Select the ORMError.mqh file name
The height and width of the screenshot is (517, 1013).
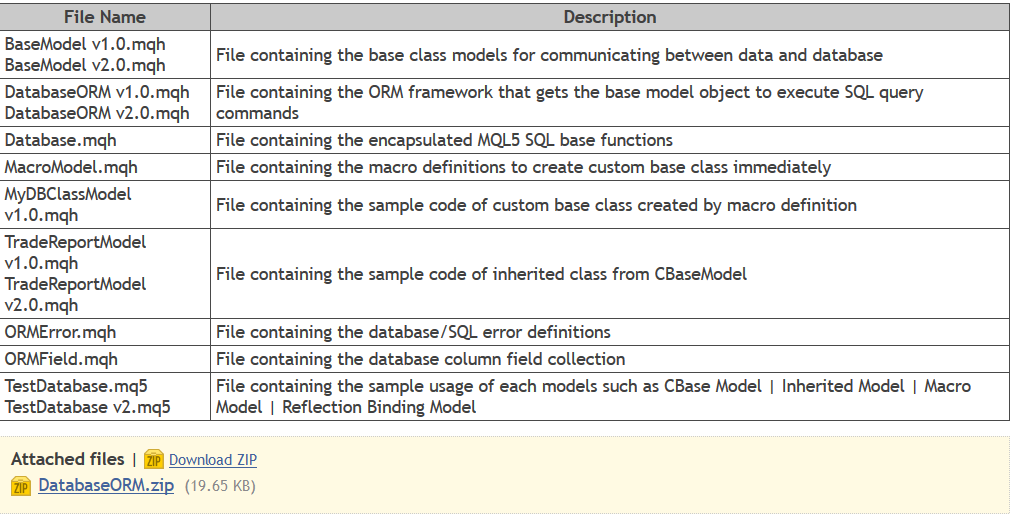point(61,332)
